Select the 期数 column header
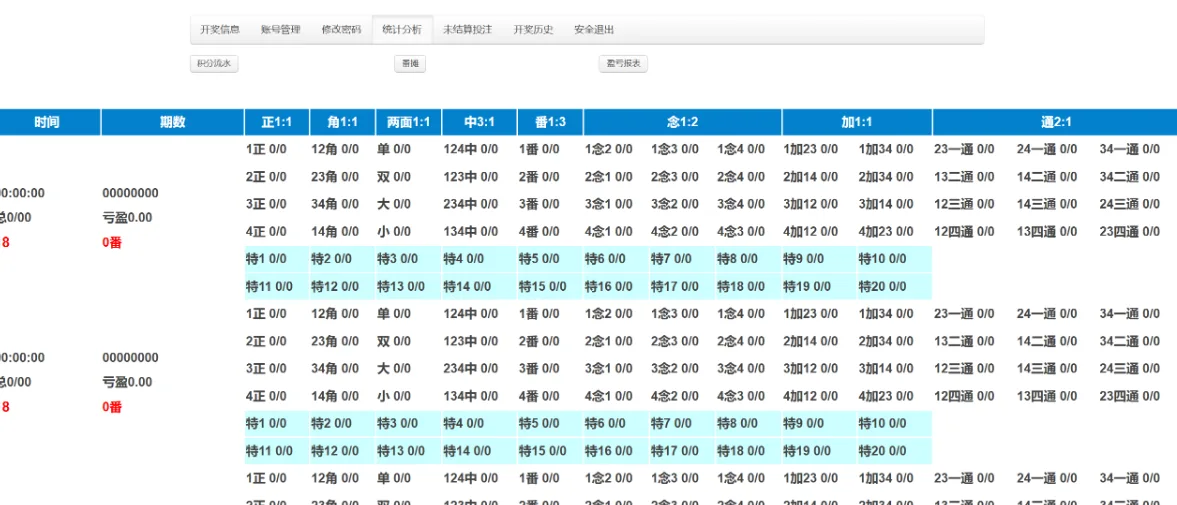 pyautogui.click(x=172, y=123)
